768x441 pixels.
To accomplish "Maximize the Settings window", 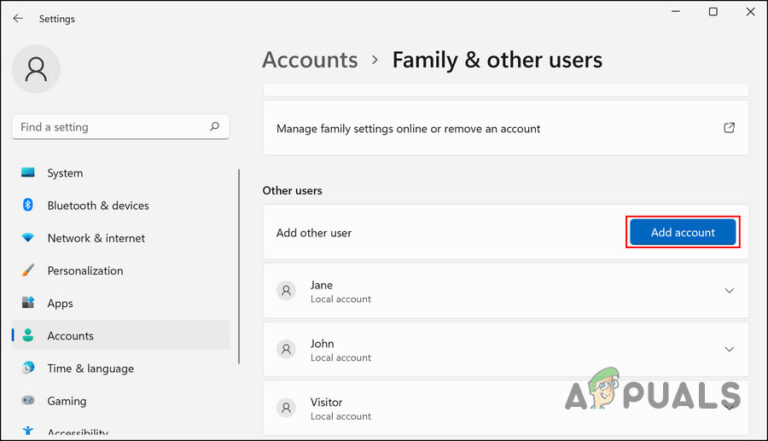I will click(713, 11).
